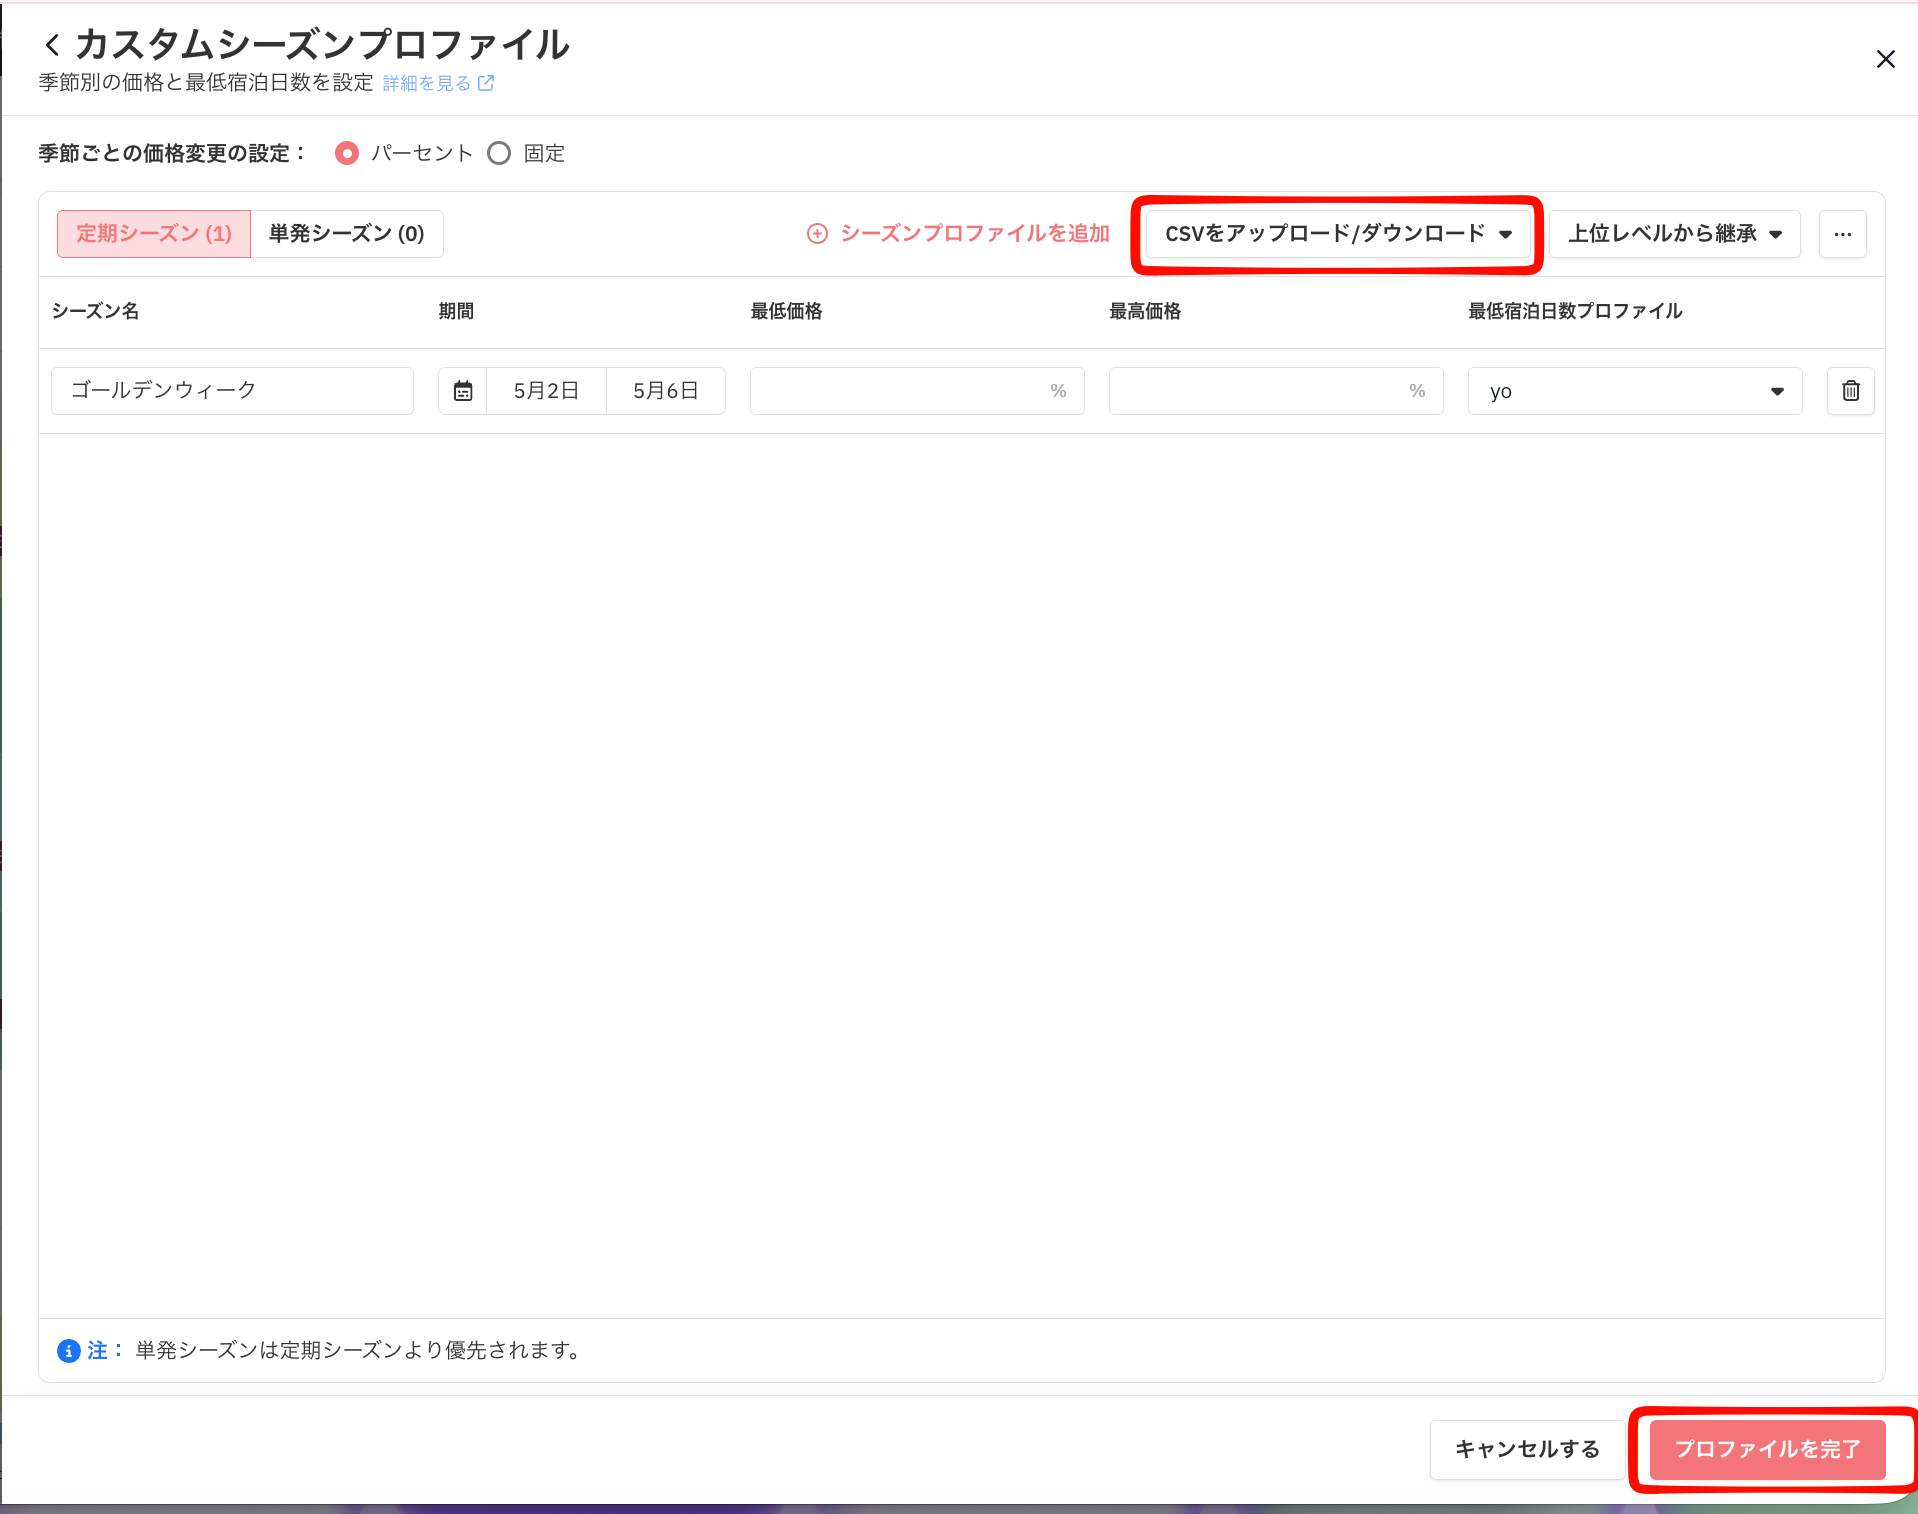Switch to 単発シーズン (0) tab
Screen dimensions: 1918x1514
tap(346, 234)
